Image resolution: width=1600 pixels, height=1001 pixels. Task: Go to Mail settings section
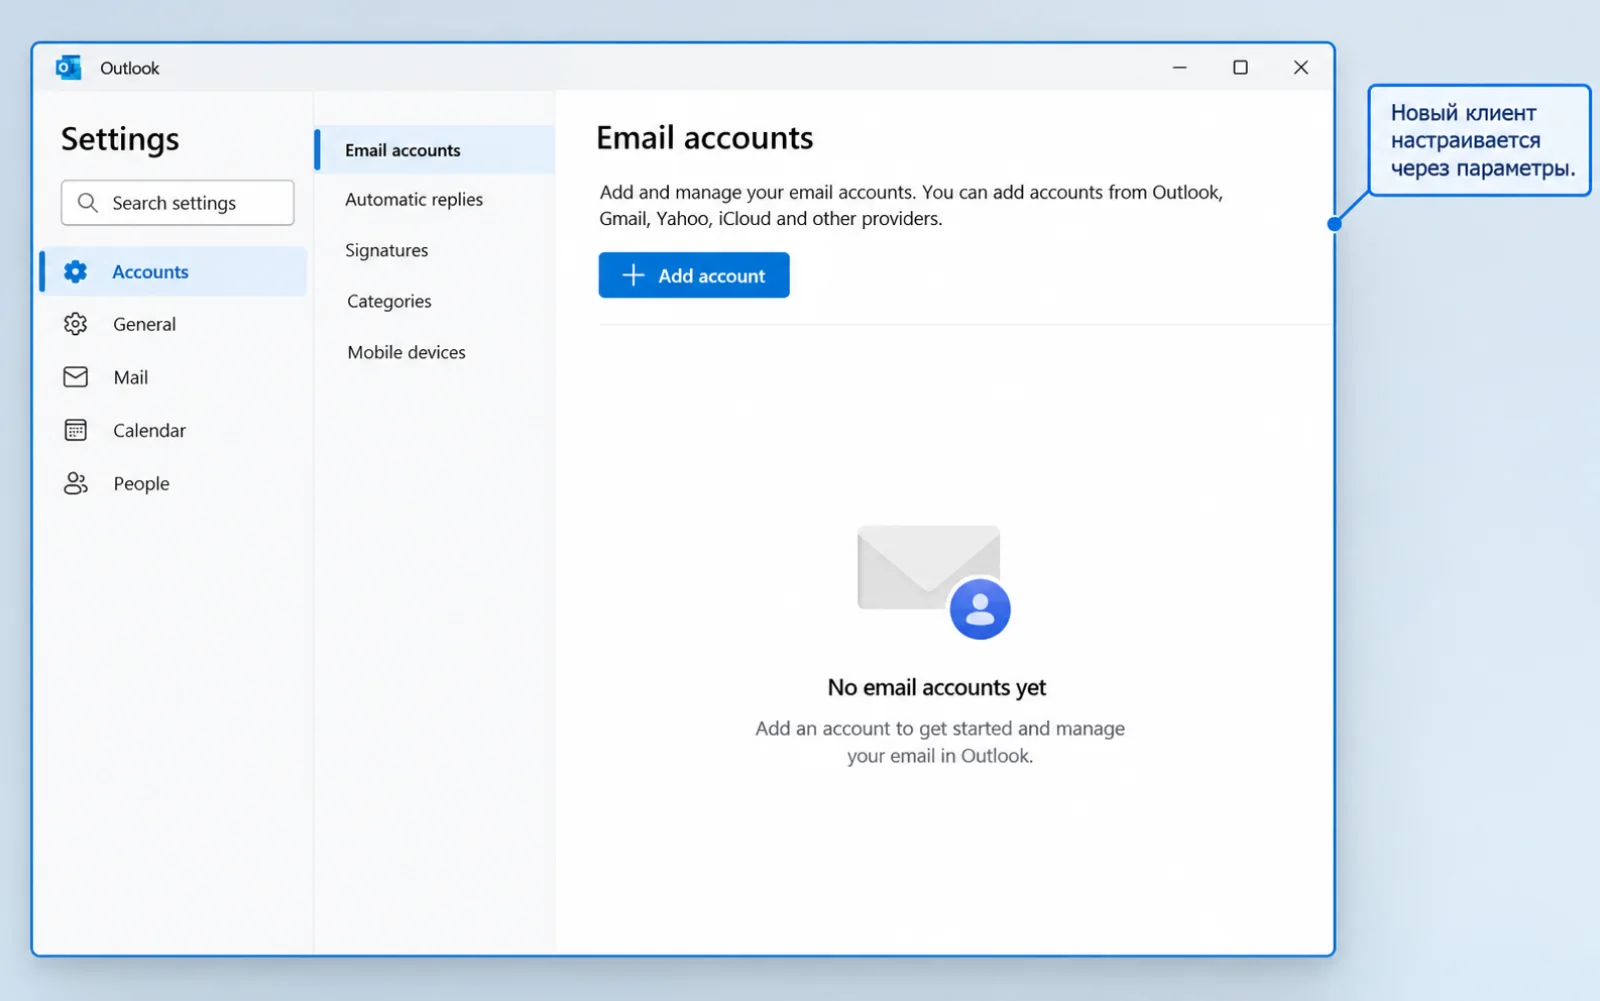(x=174, y=377)
